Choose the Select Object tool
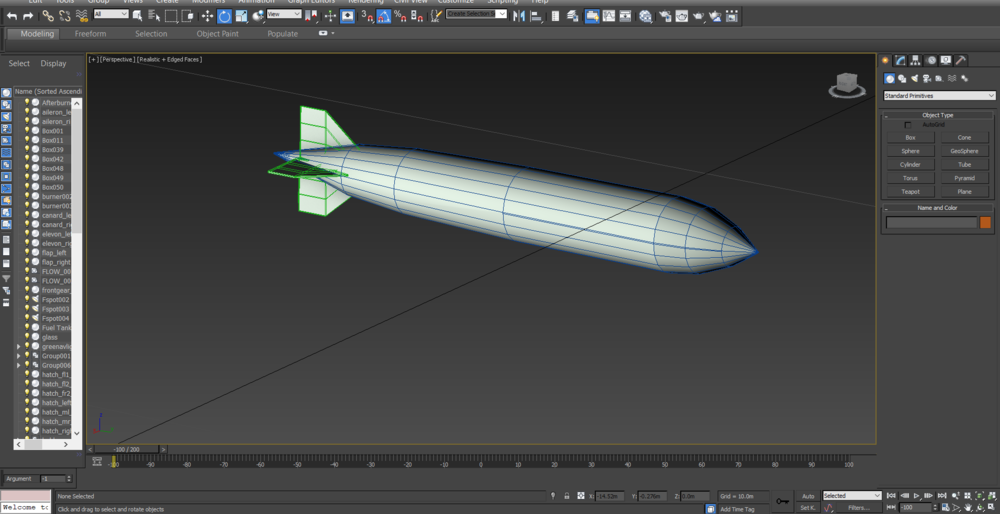 [137, 16]
